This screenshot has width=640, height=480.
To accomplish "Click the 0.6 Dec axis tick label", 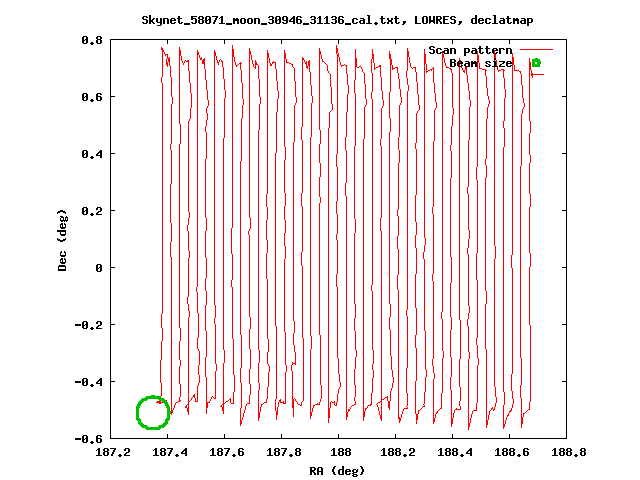I will click(92, 97).
